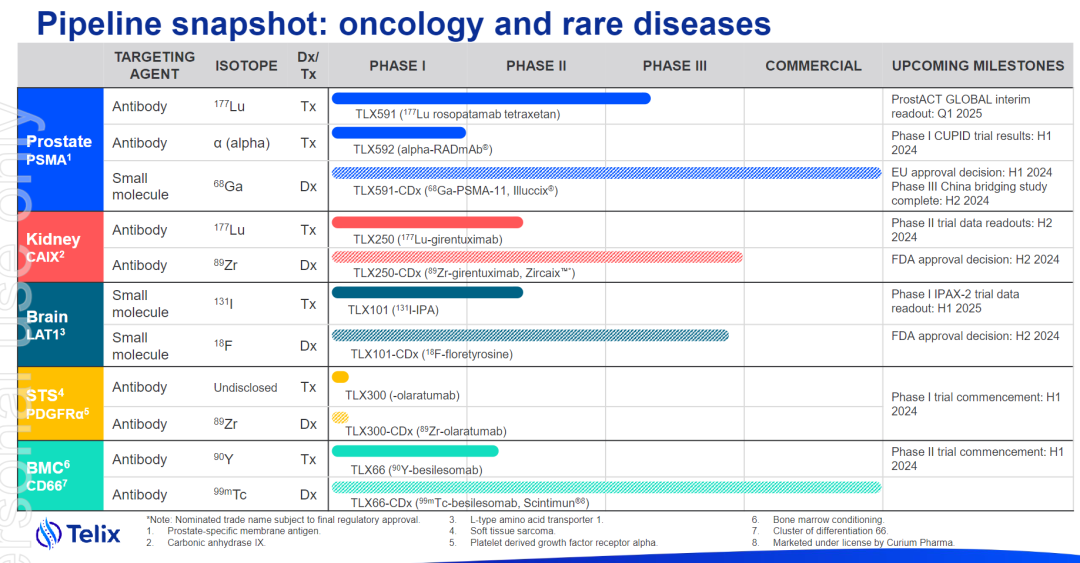The height and width of the screenshot is (563, 1080).
Task: Click the Telix logo icon
Action: click(50, 534)
